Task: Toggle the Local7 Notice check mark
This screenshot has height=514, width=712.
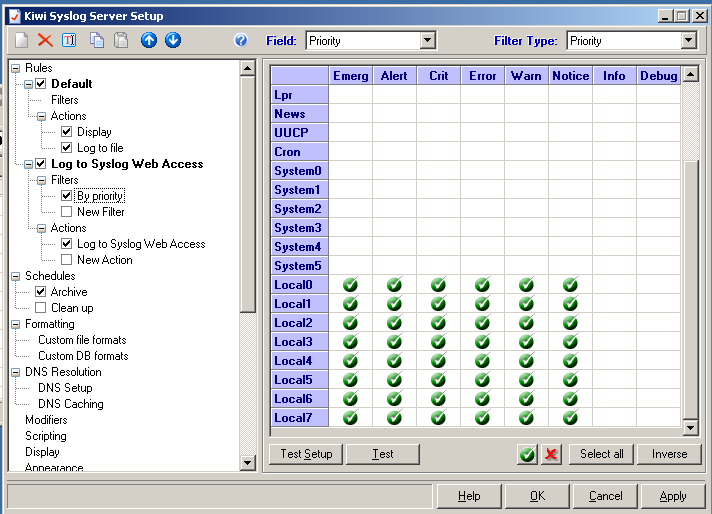Action: [570, 418]
